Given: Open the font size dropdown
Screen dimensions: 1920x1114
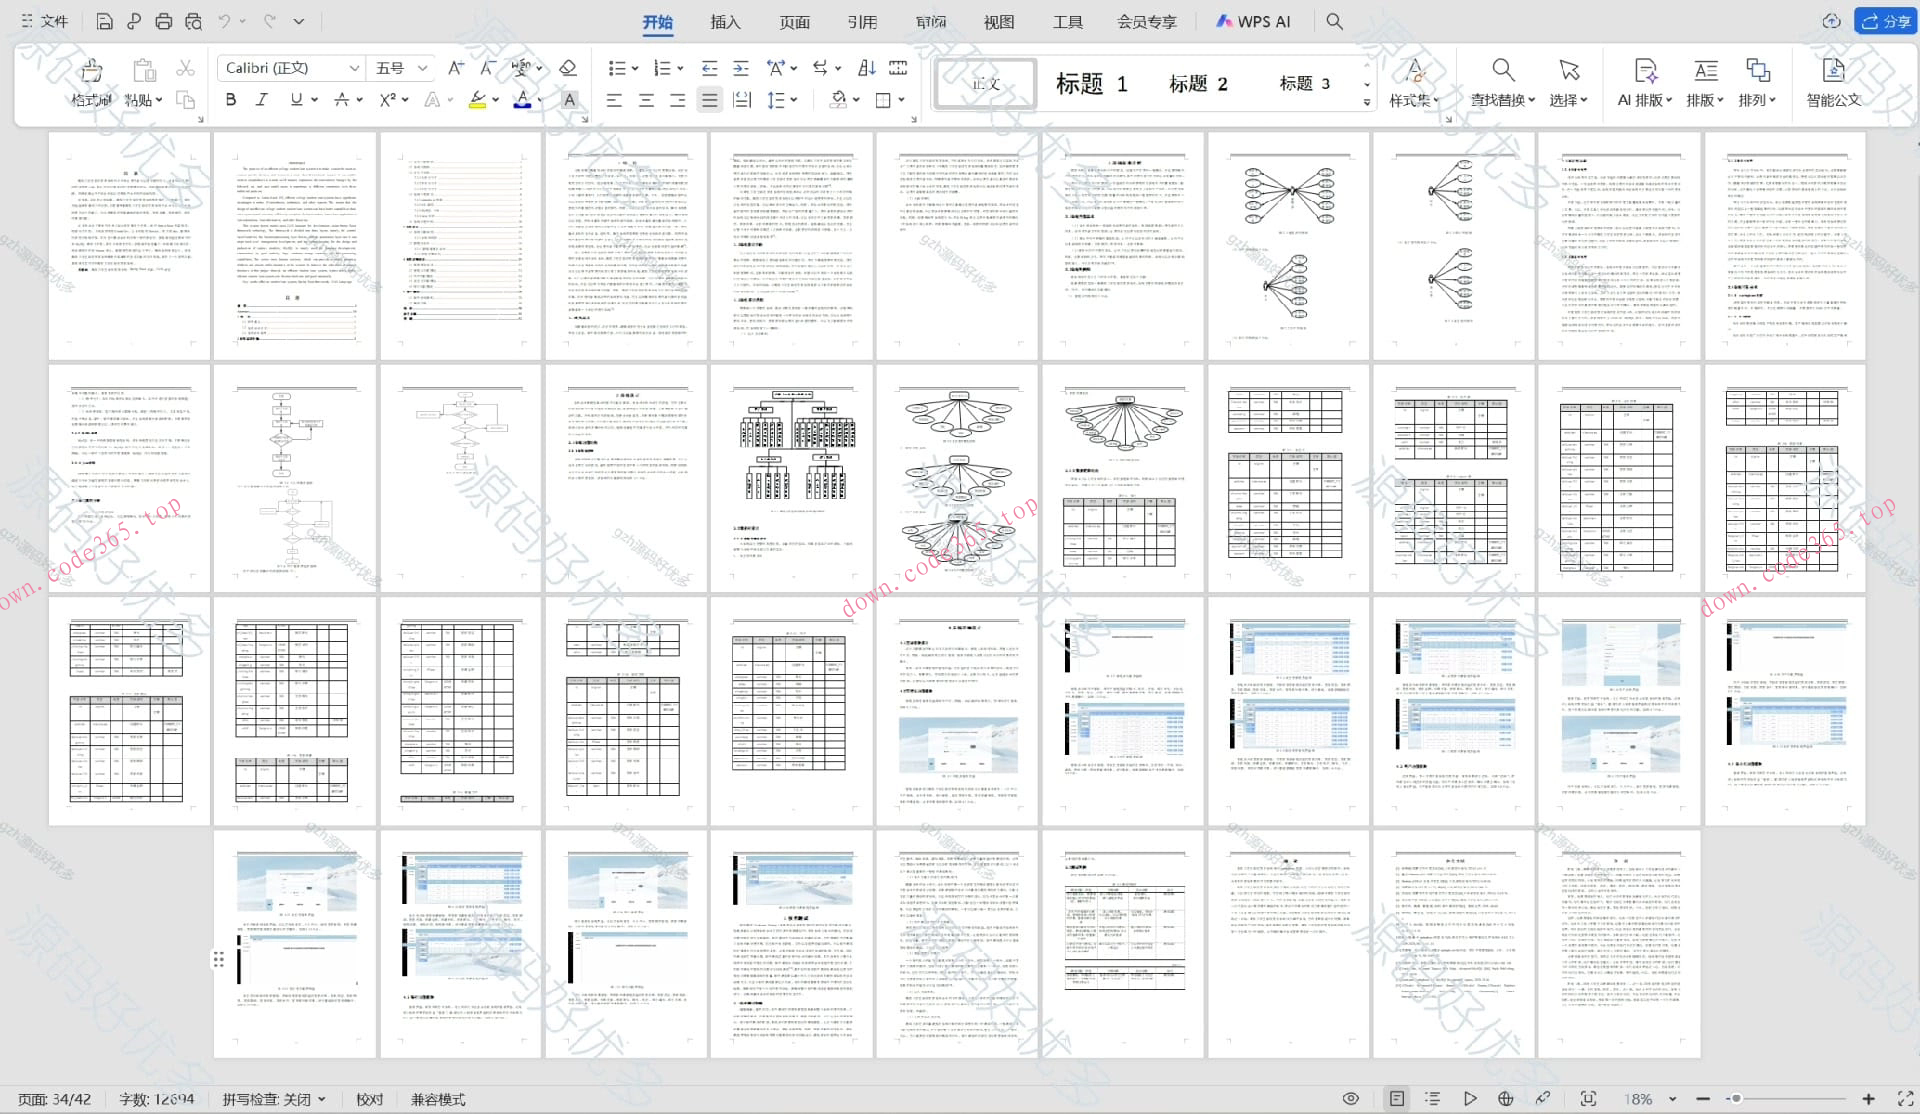Looking at the screenshot, I should [423, 68].
